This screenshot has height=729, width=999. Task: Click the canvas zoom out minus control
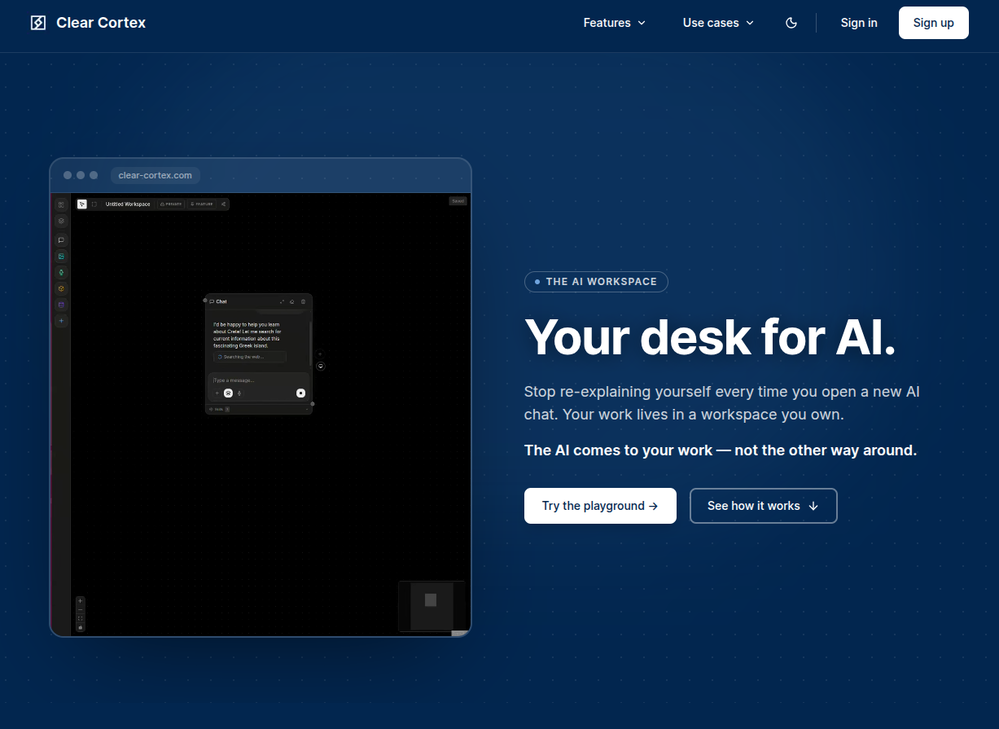80,610
